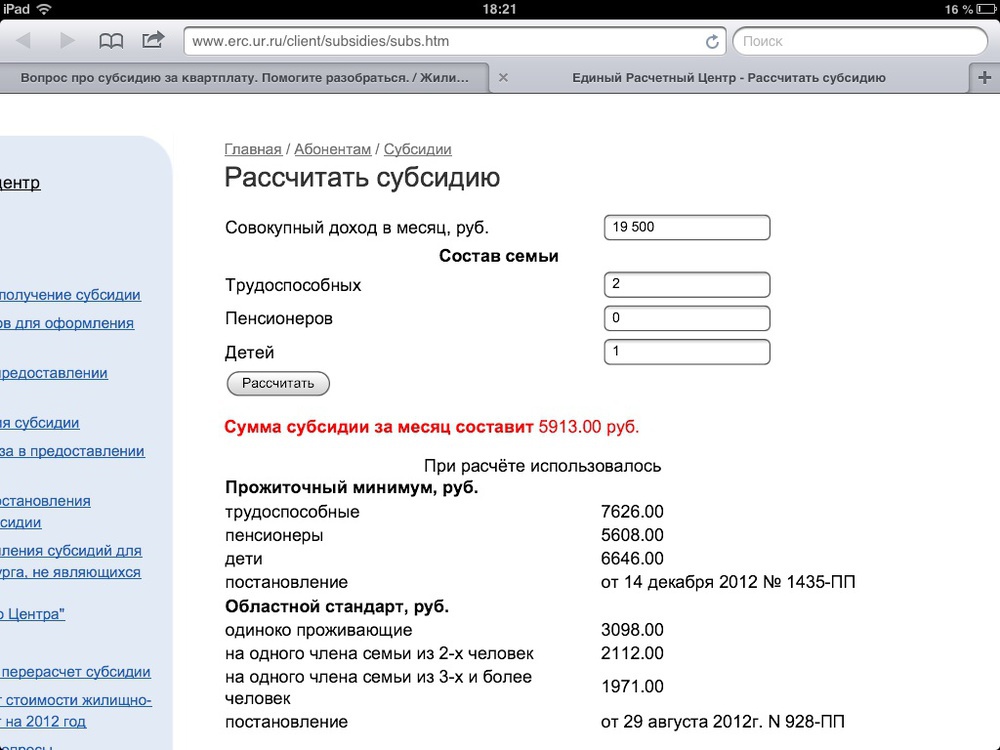Tap the clock showing 18:21
The width and height of the screenshot is (1000, 750).
[499, 9]
